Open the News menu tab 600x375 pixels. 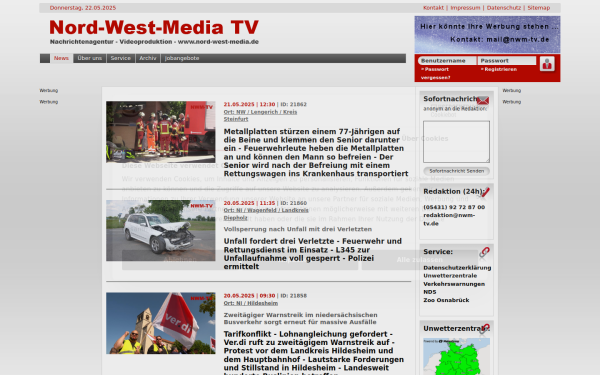coord(61,58)
